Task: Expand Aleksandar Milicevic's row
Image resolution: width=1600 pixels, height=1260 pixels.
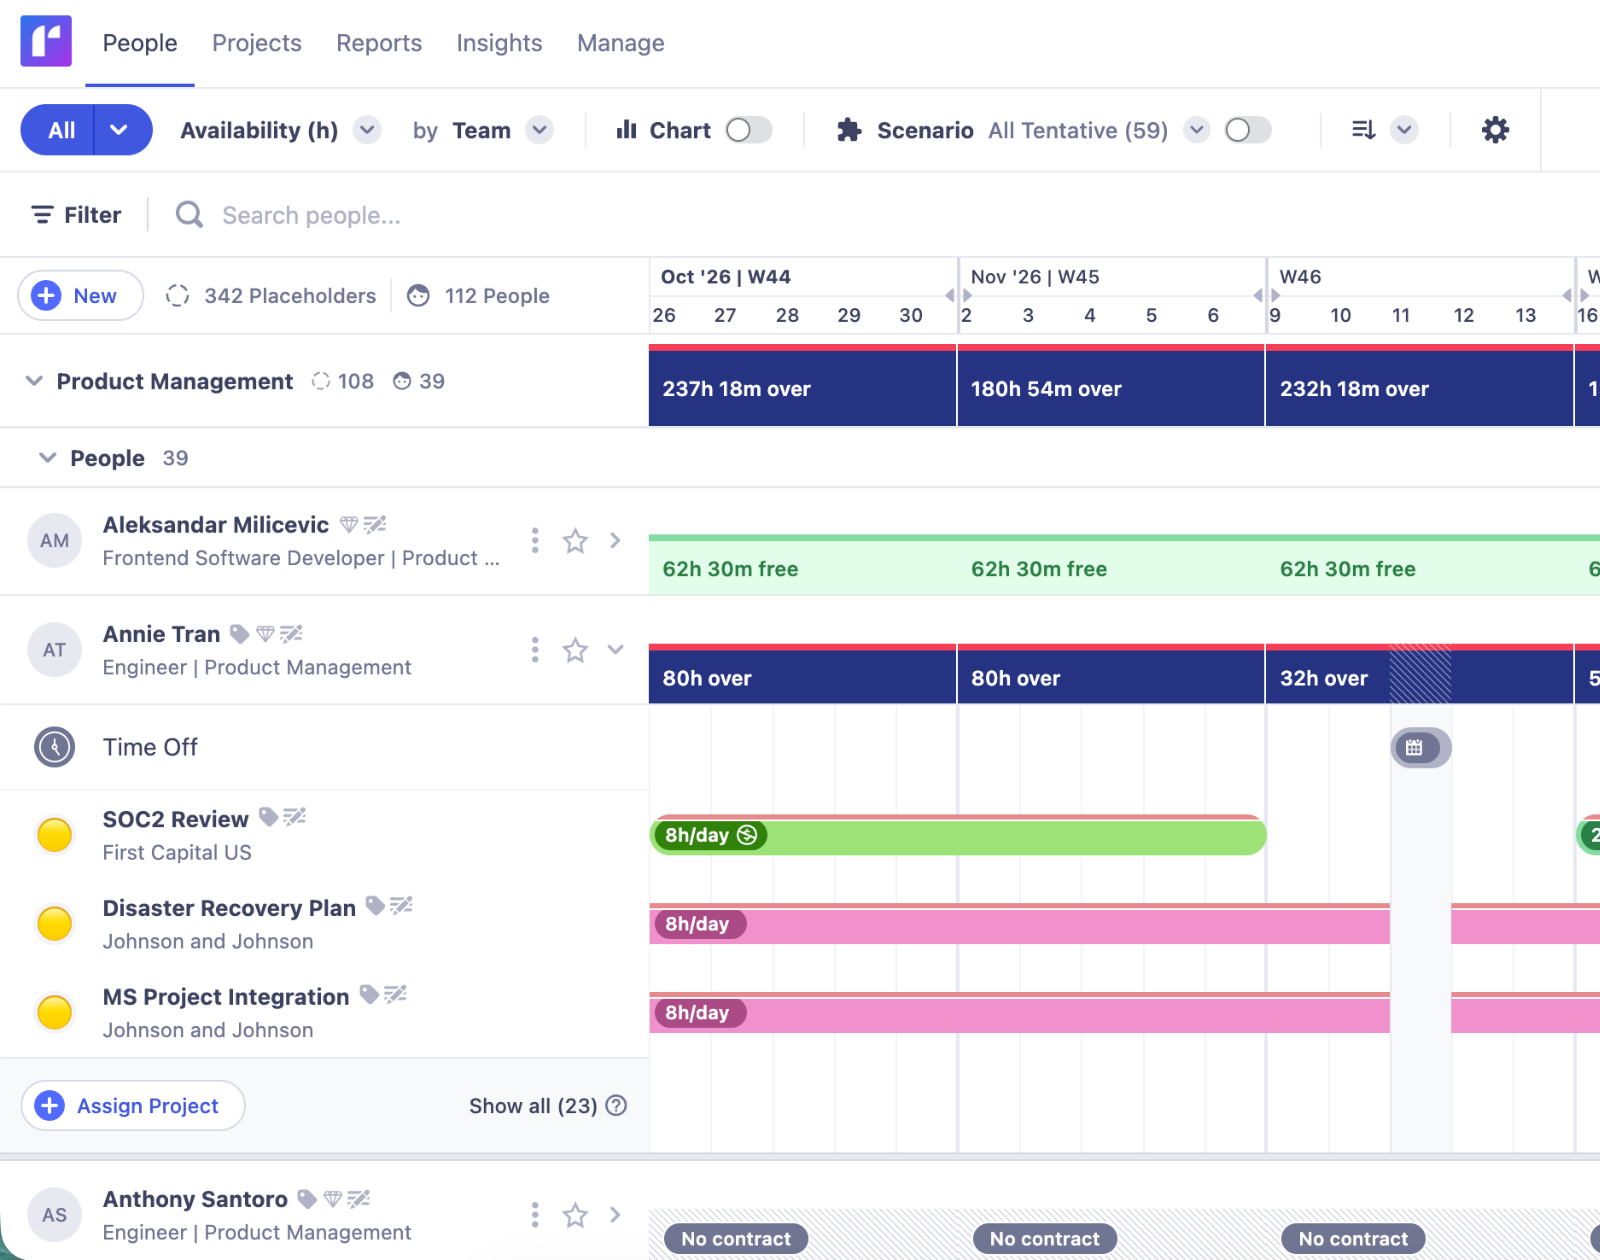Action: tap(615, 541)
